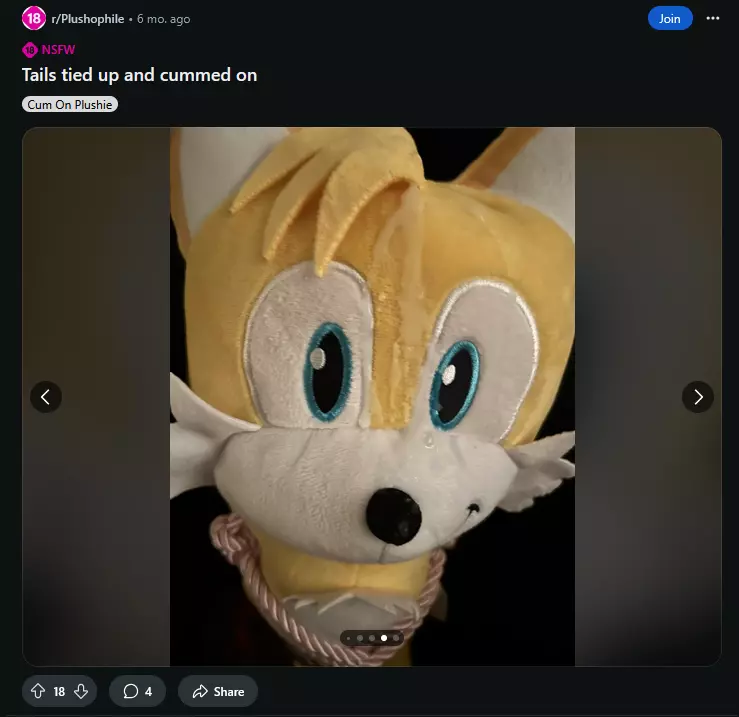Click the small pink 18 NSFW icon
This screenshot has width=739, height=717.
click(30, 49)
